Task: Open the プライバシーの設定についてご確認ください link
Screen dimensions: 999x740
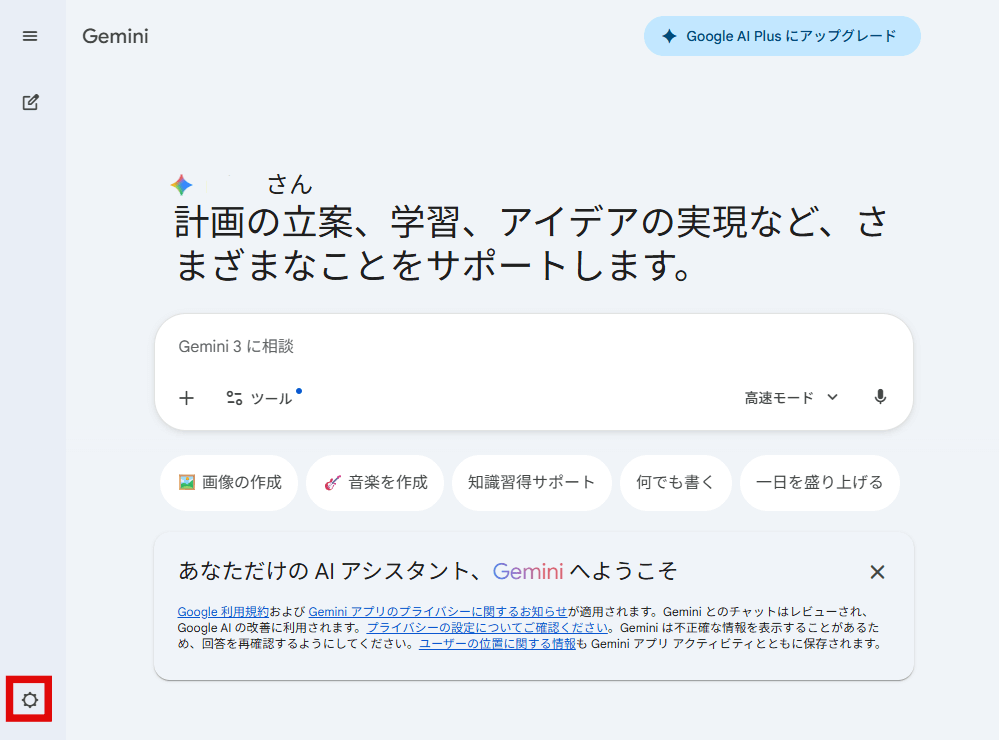Action: 487,628
